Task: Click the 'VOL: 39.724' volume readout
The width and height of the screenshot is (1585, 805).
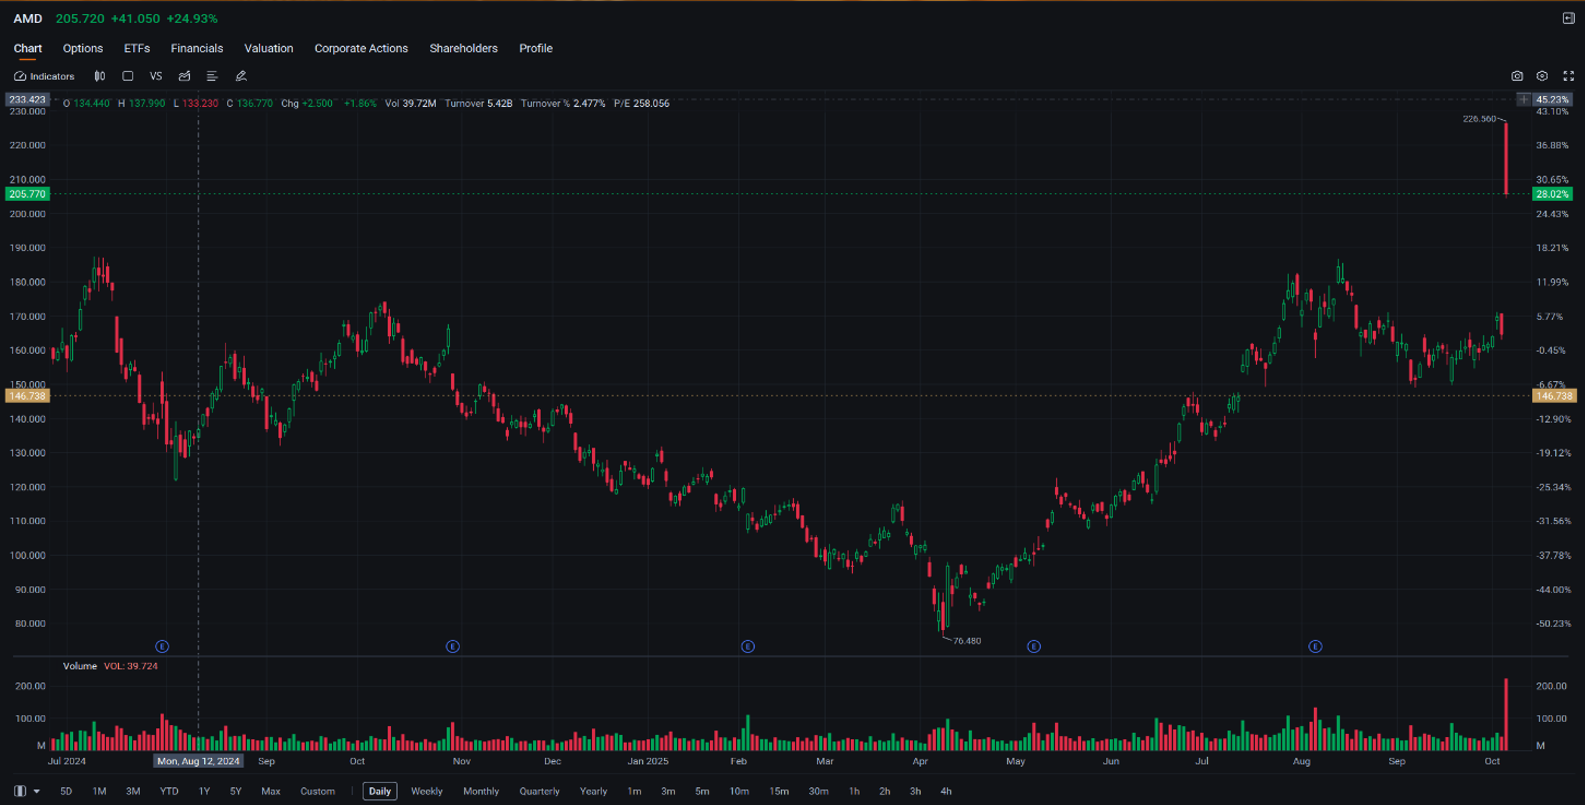Action: click(x=131, y=666)
